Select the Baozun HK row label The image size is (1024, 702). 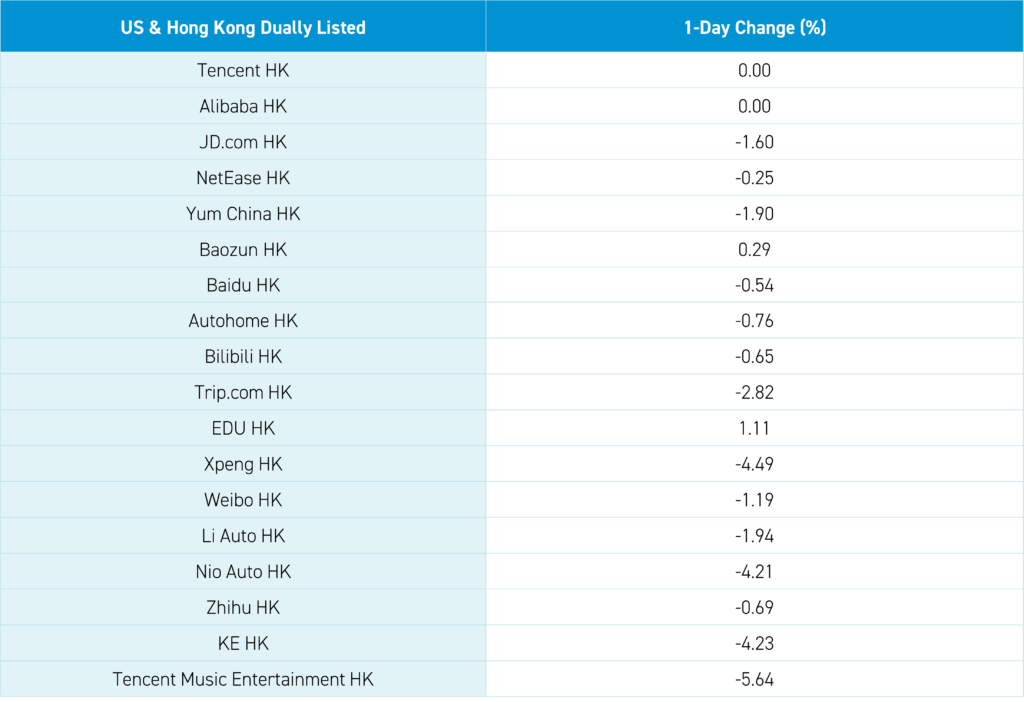[x=243, y=250]
